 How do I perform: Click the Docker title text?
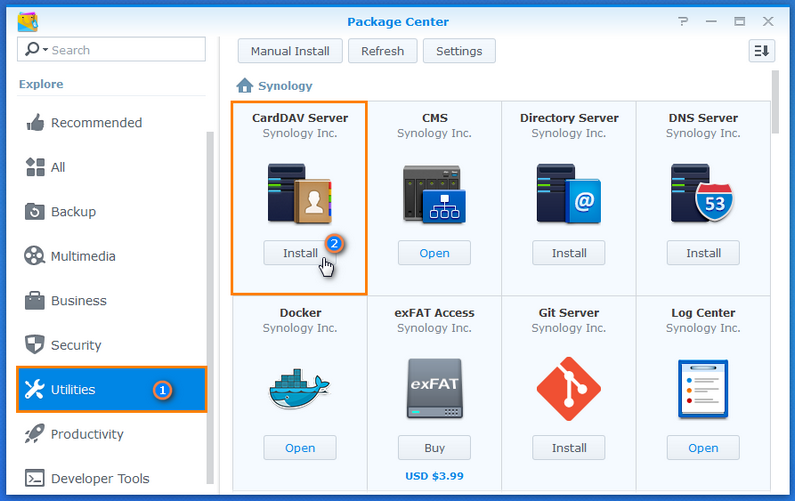pos(300,312)
